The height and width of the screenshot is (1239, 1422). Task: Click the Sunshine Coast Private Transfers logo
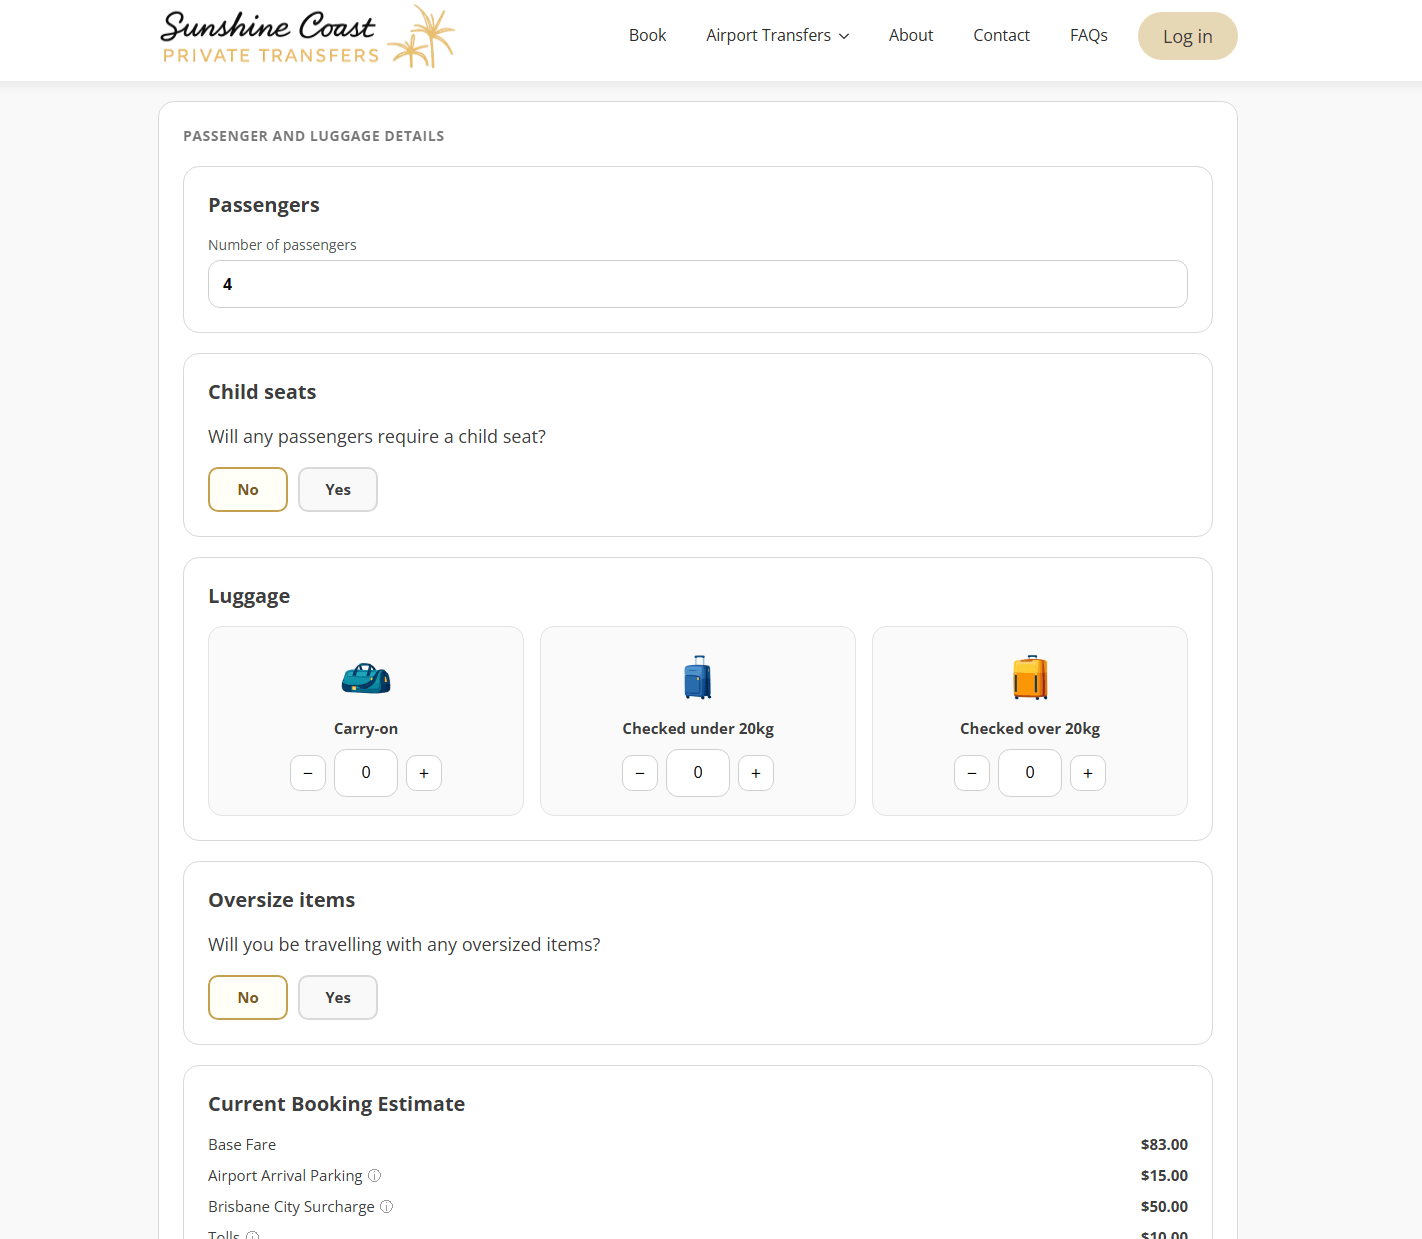click(307, 37)
